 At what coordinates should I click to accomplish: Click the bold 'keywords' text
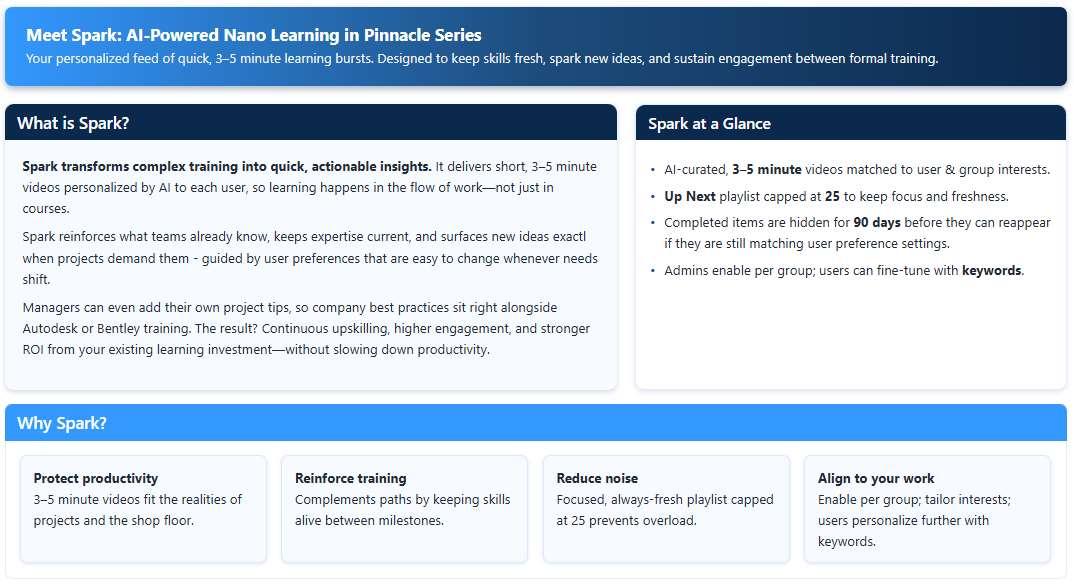coord(992,270)
